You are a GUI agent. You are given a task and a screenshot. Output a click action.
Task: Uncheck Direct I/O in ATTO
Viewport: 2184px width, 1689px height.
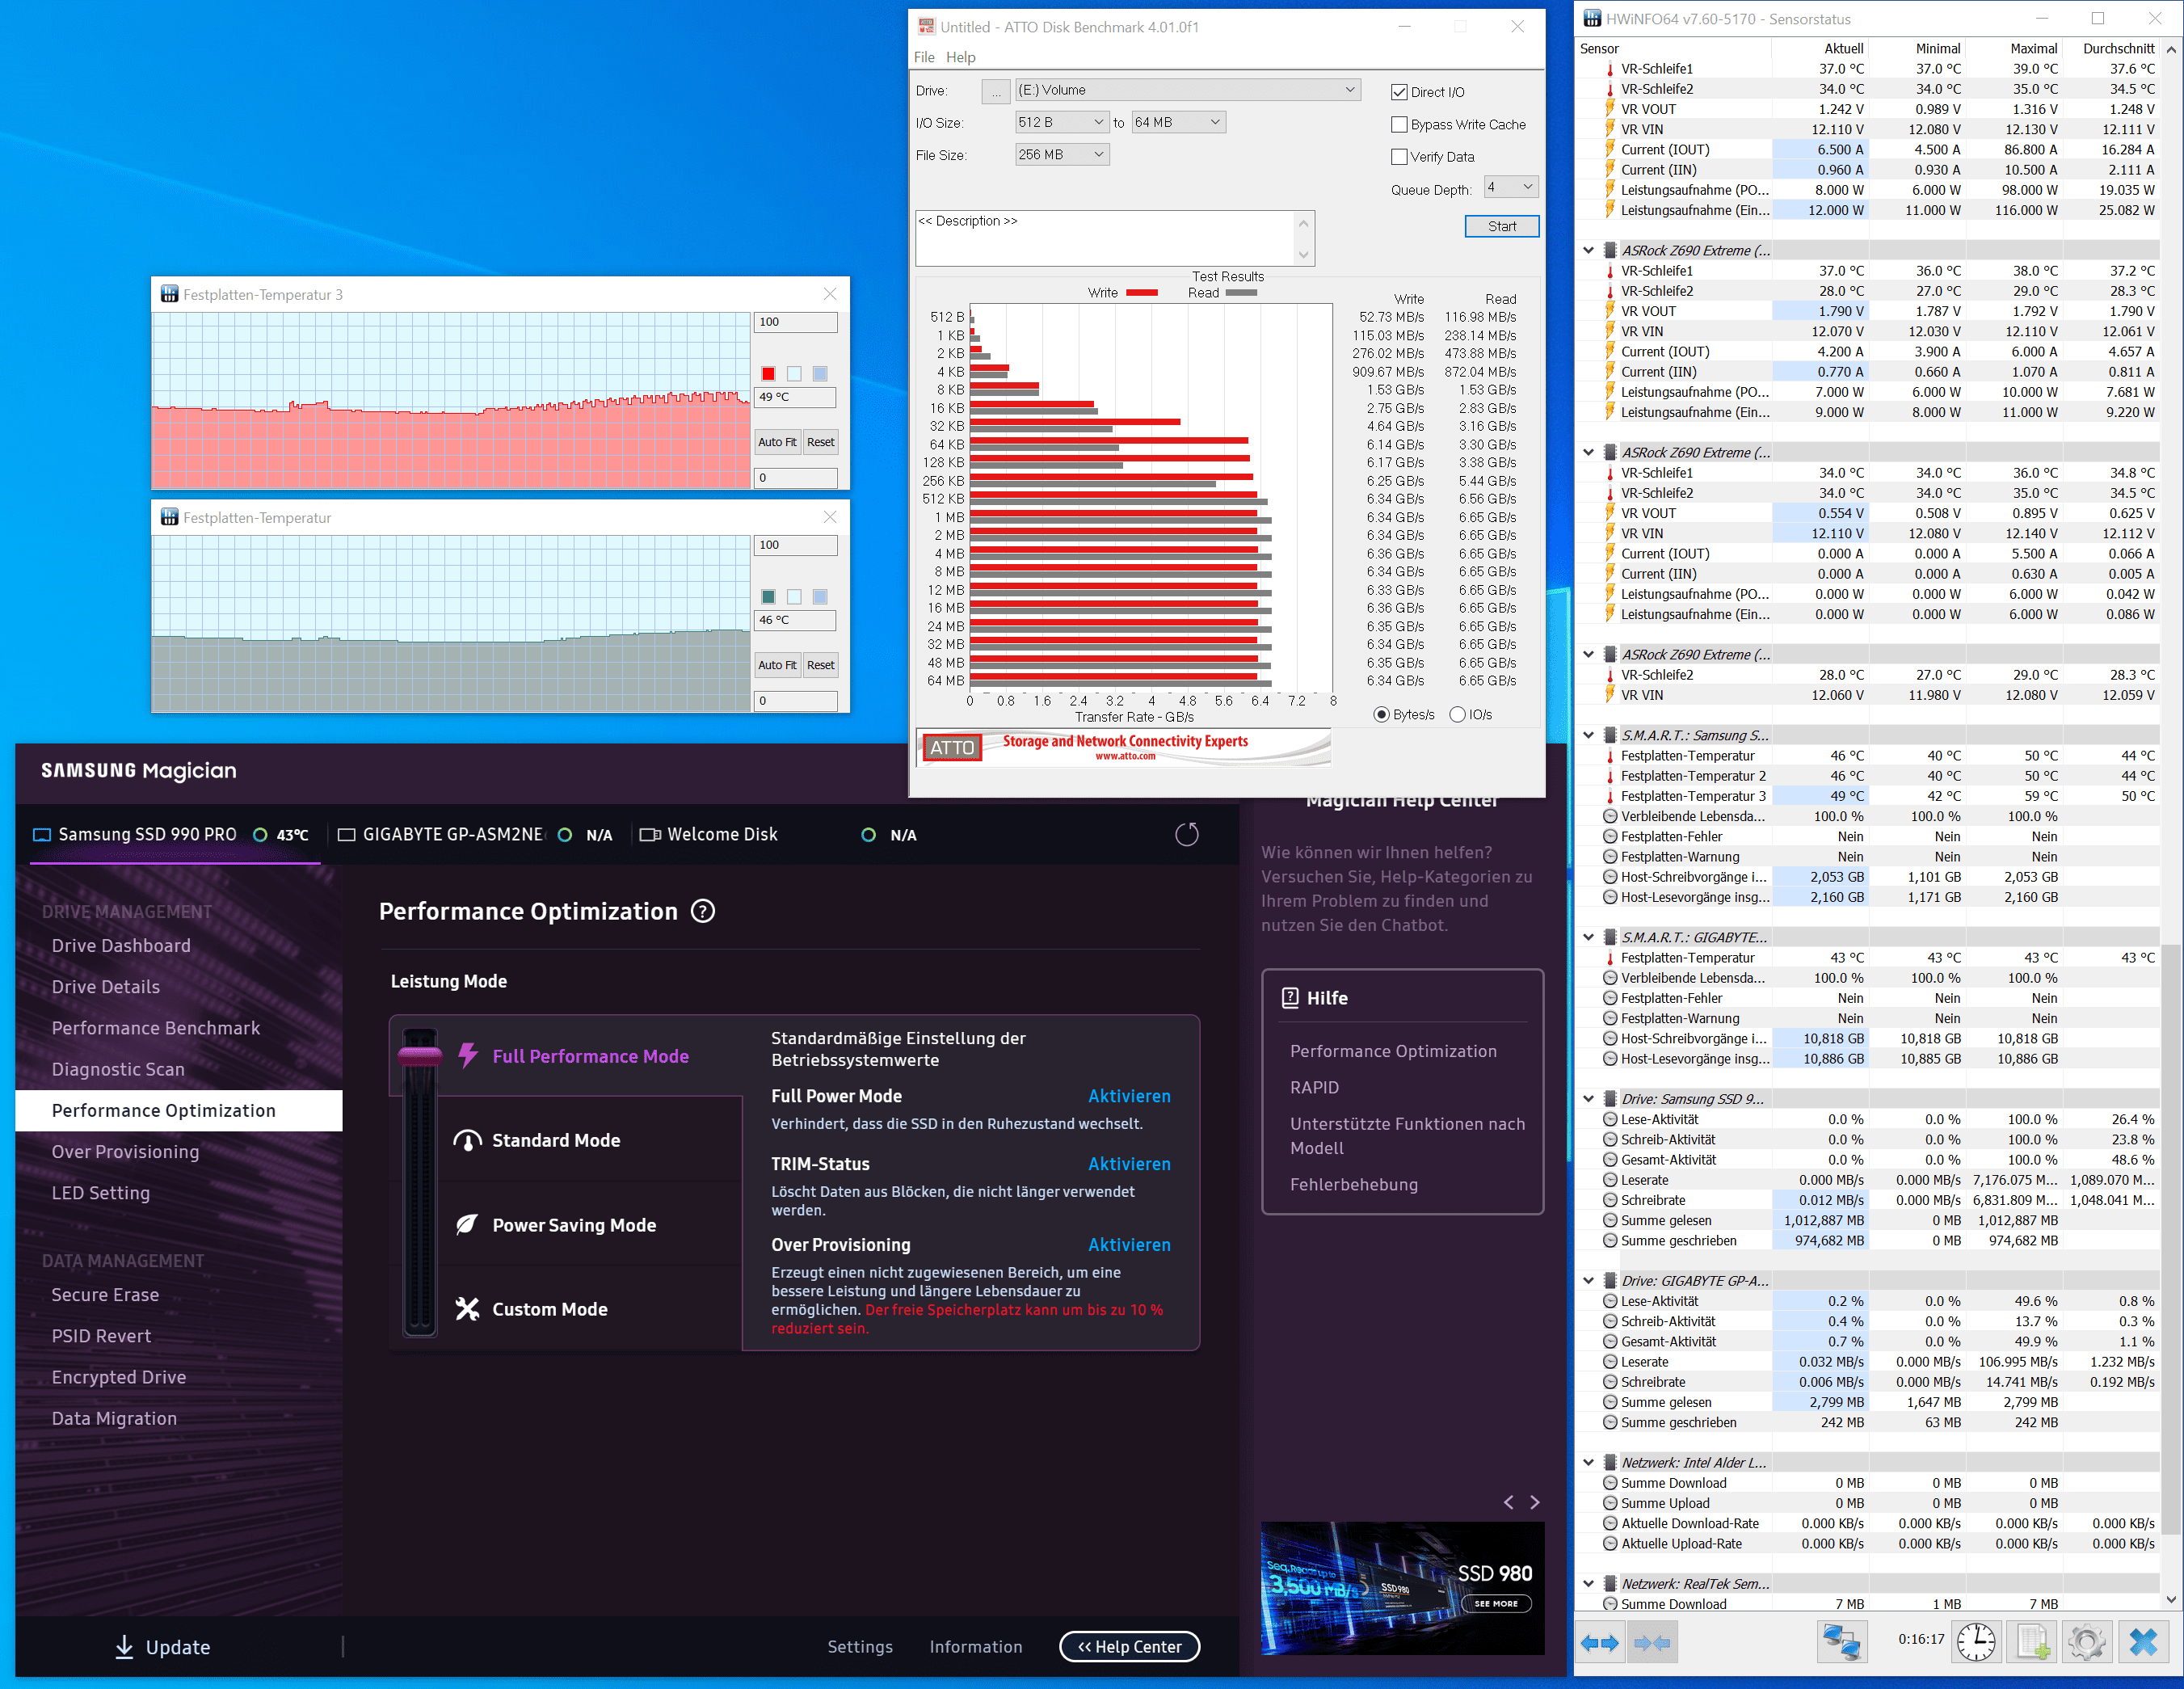[1399, 92]
